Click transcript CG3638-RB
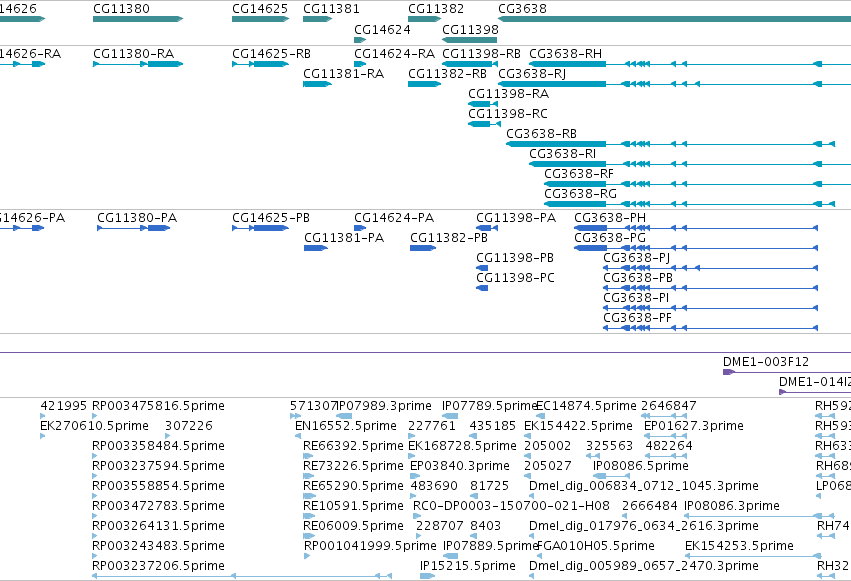The height and width of the screenshot is (581, 851). point(542,134)
